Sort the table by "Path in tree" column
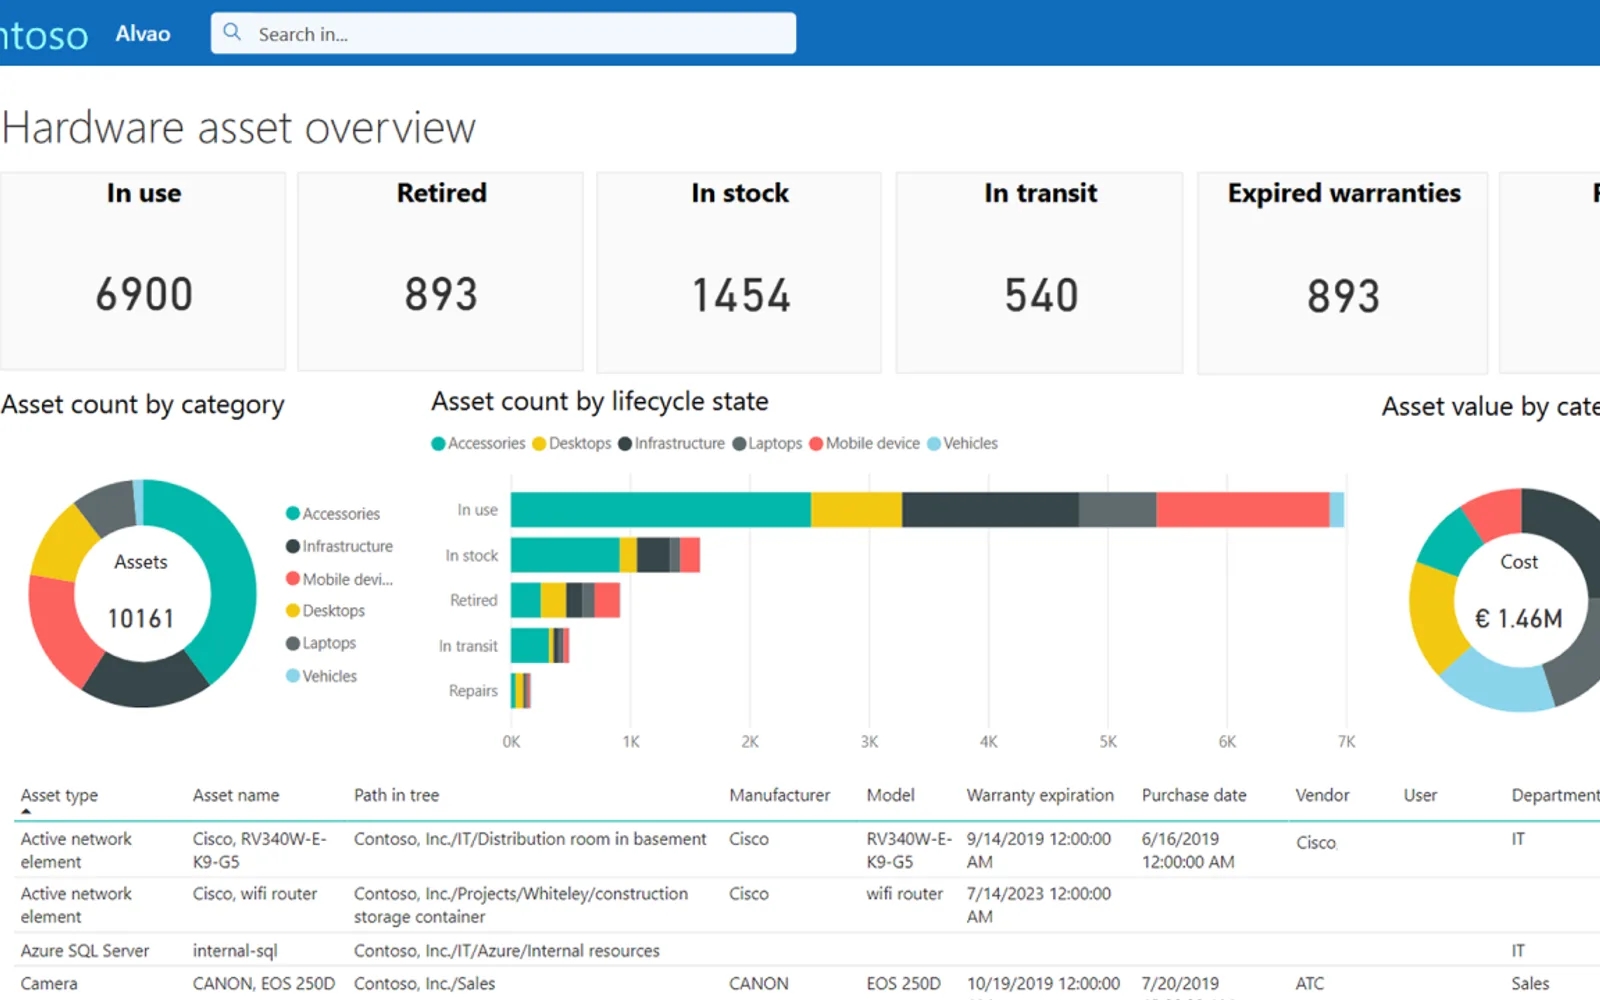 pyautogui.click(x=396, y=795)
